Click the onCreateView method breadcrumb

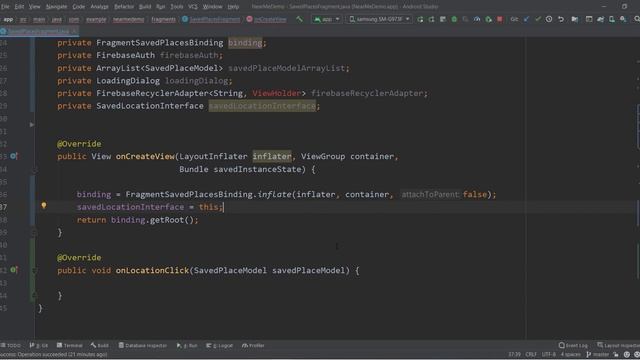click(267, 19)
